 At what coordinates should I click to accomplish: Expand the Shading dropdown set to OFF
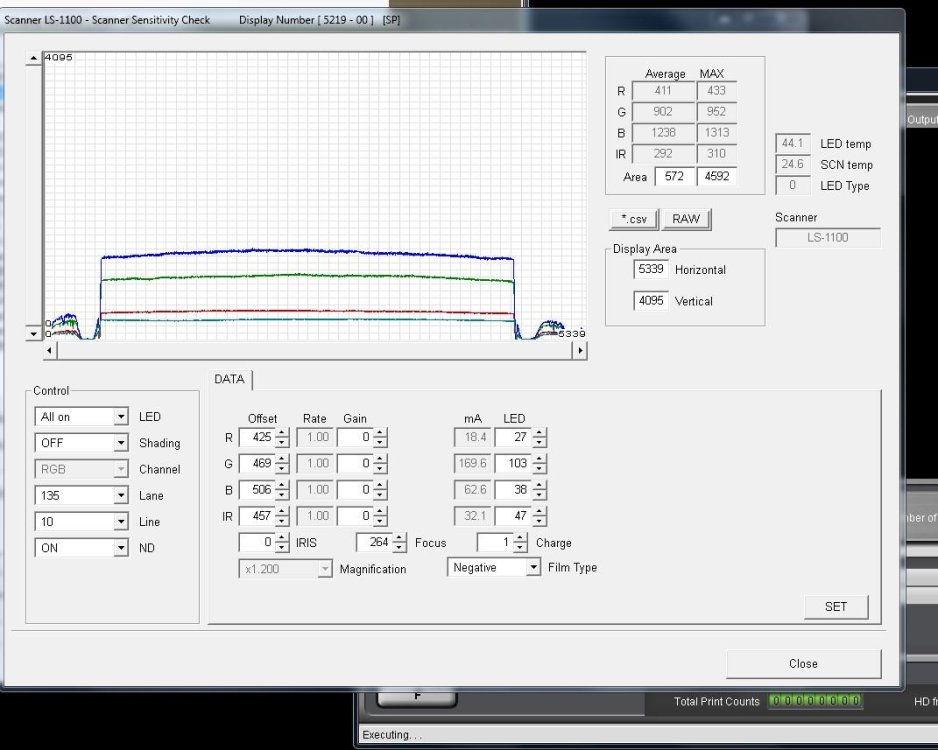point(82,443)
